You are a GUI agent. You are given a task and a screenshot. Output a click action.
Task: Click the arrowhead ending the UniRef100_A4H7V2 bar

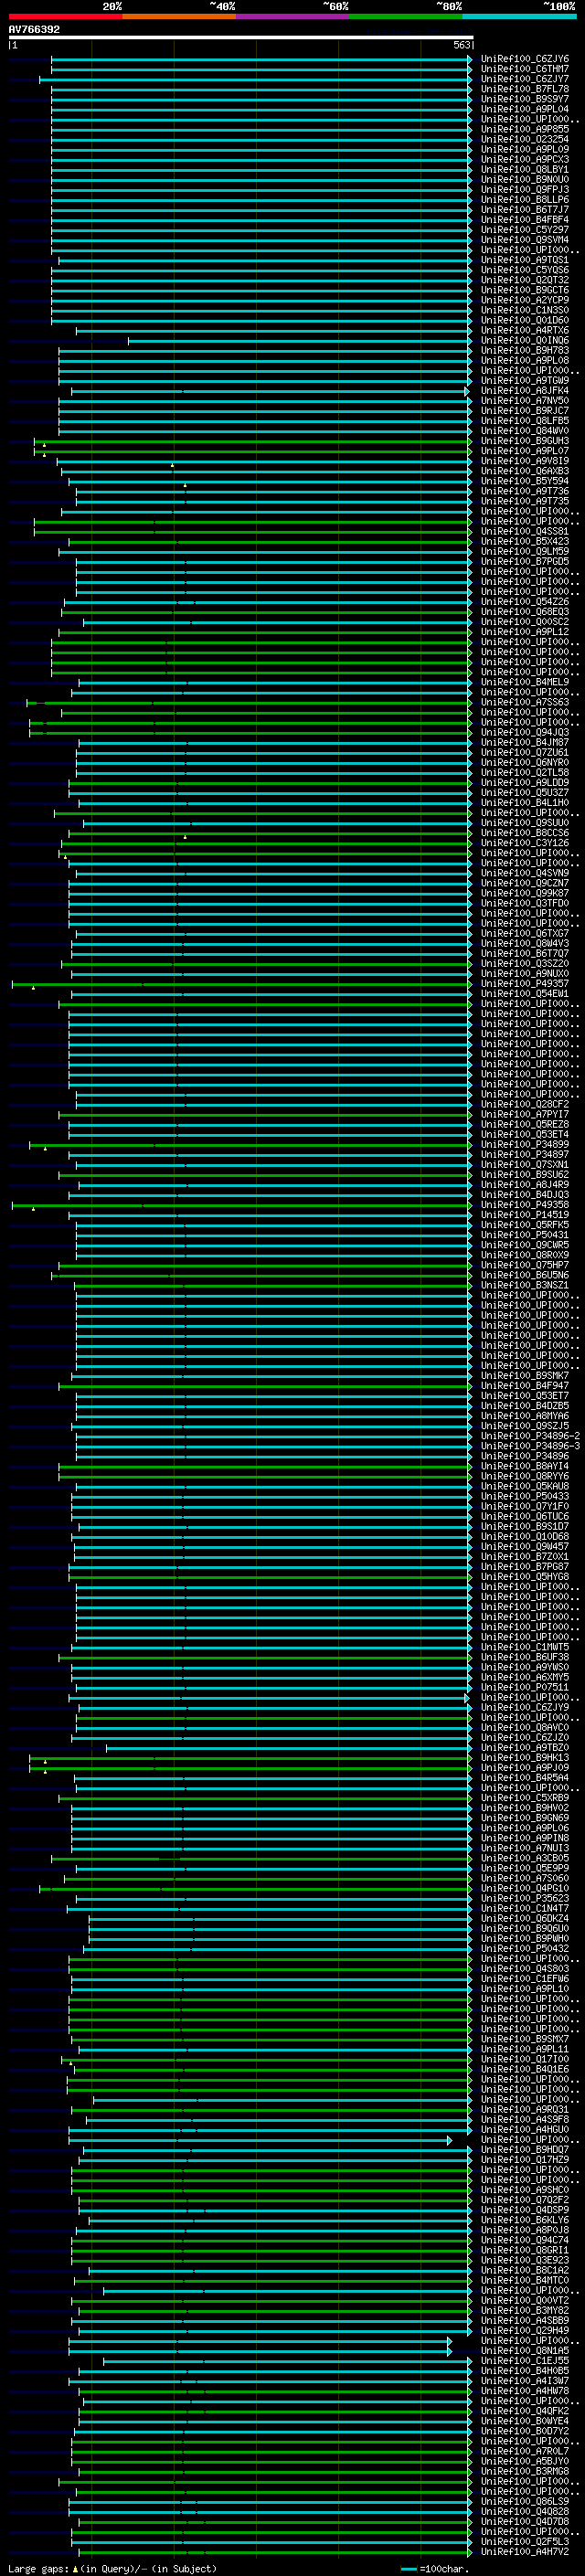click(x=470, y=2551)
